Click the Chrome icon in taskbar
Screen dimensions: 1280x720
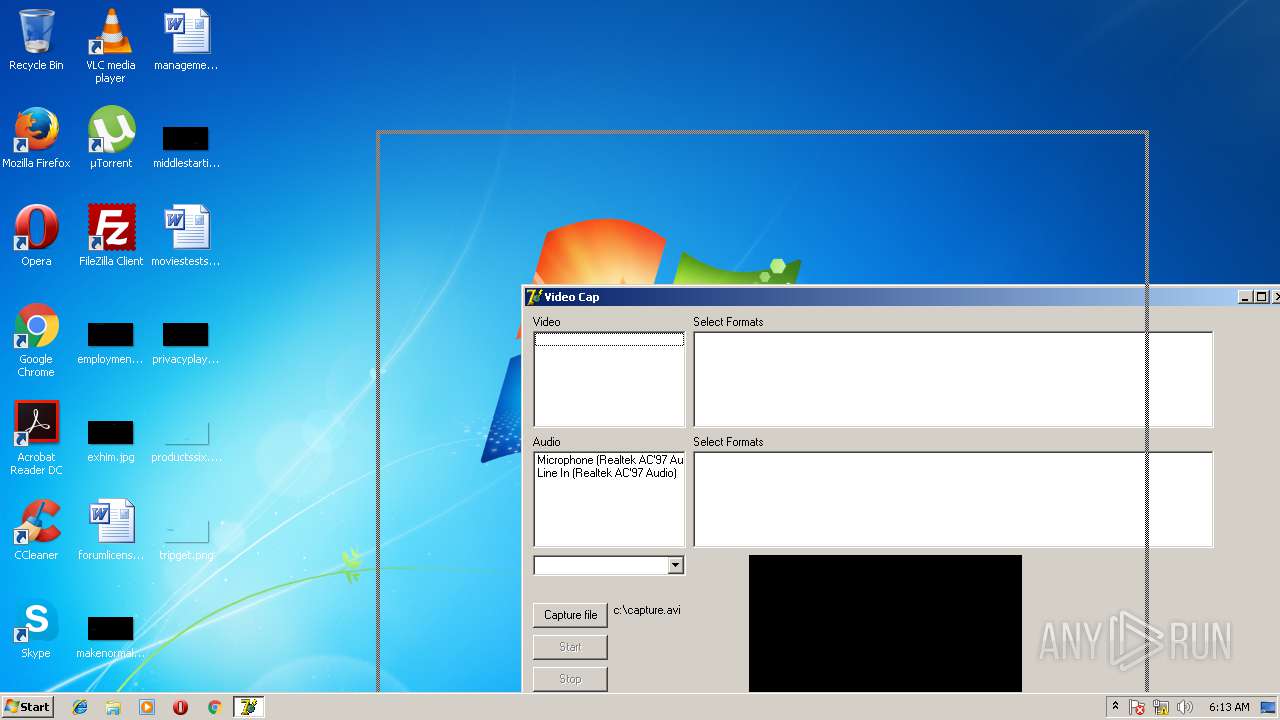click(214, 707)
